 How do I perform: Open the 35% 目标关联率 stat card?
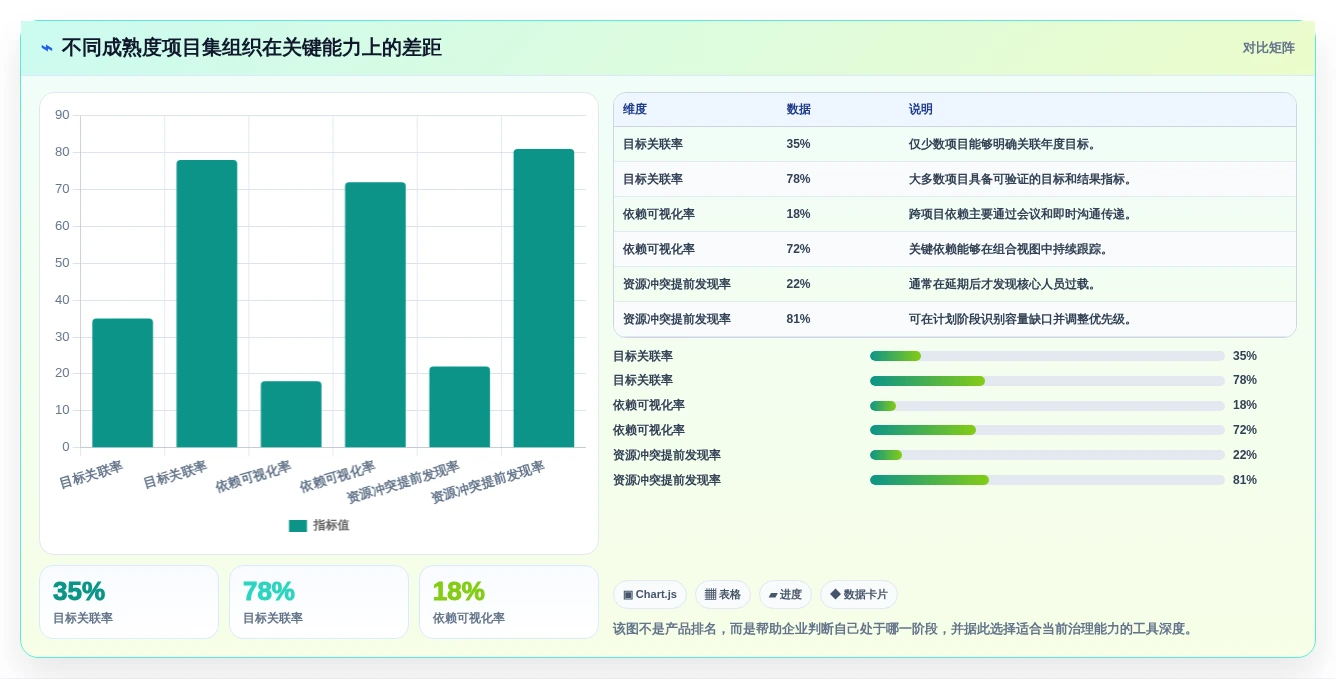point(129,602)
